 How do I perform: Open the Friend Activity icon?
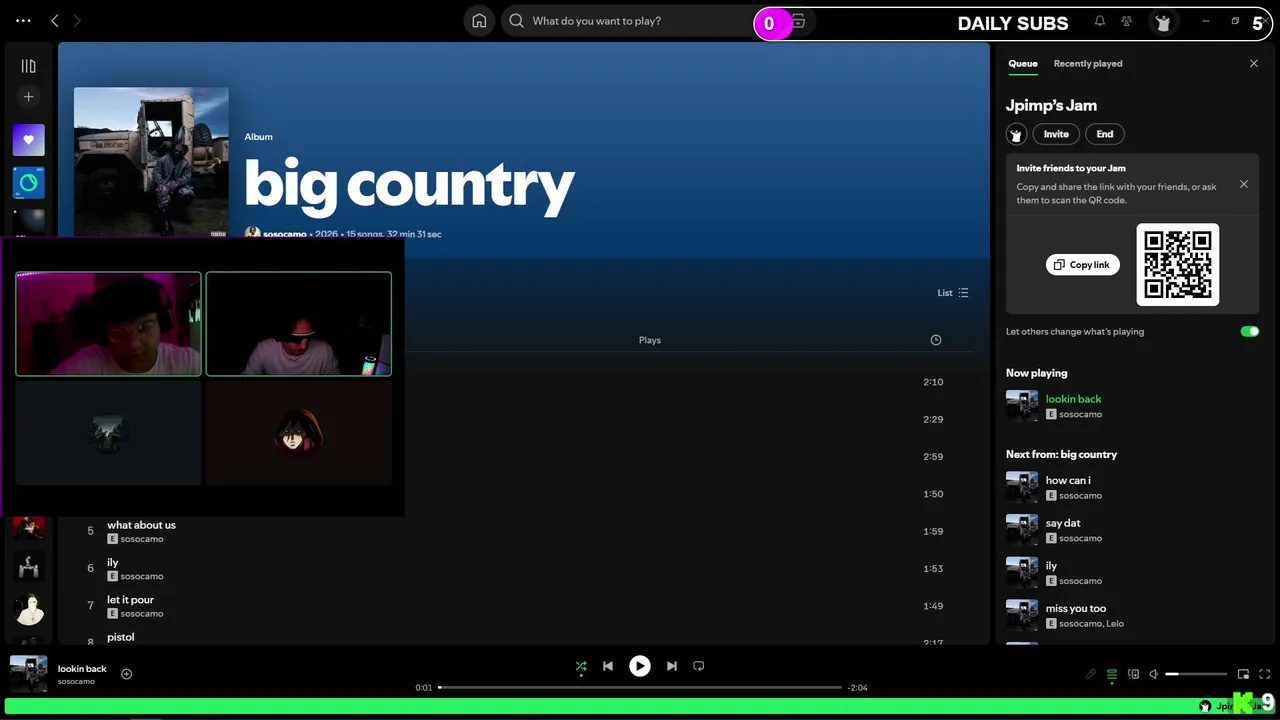click(1127, 21)
